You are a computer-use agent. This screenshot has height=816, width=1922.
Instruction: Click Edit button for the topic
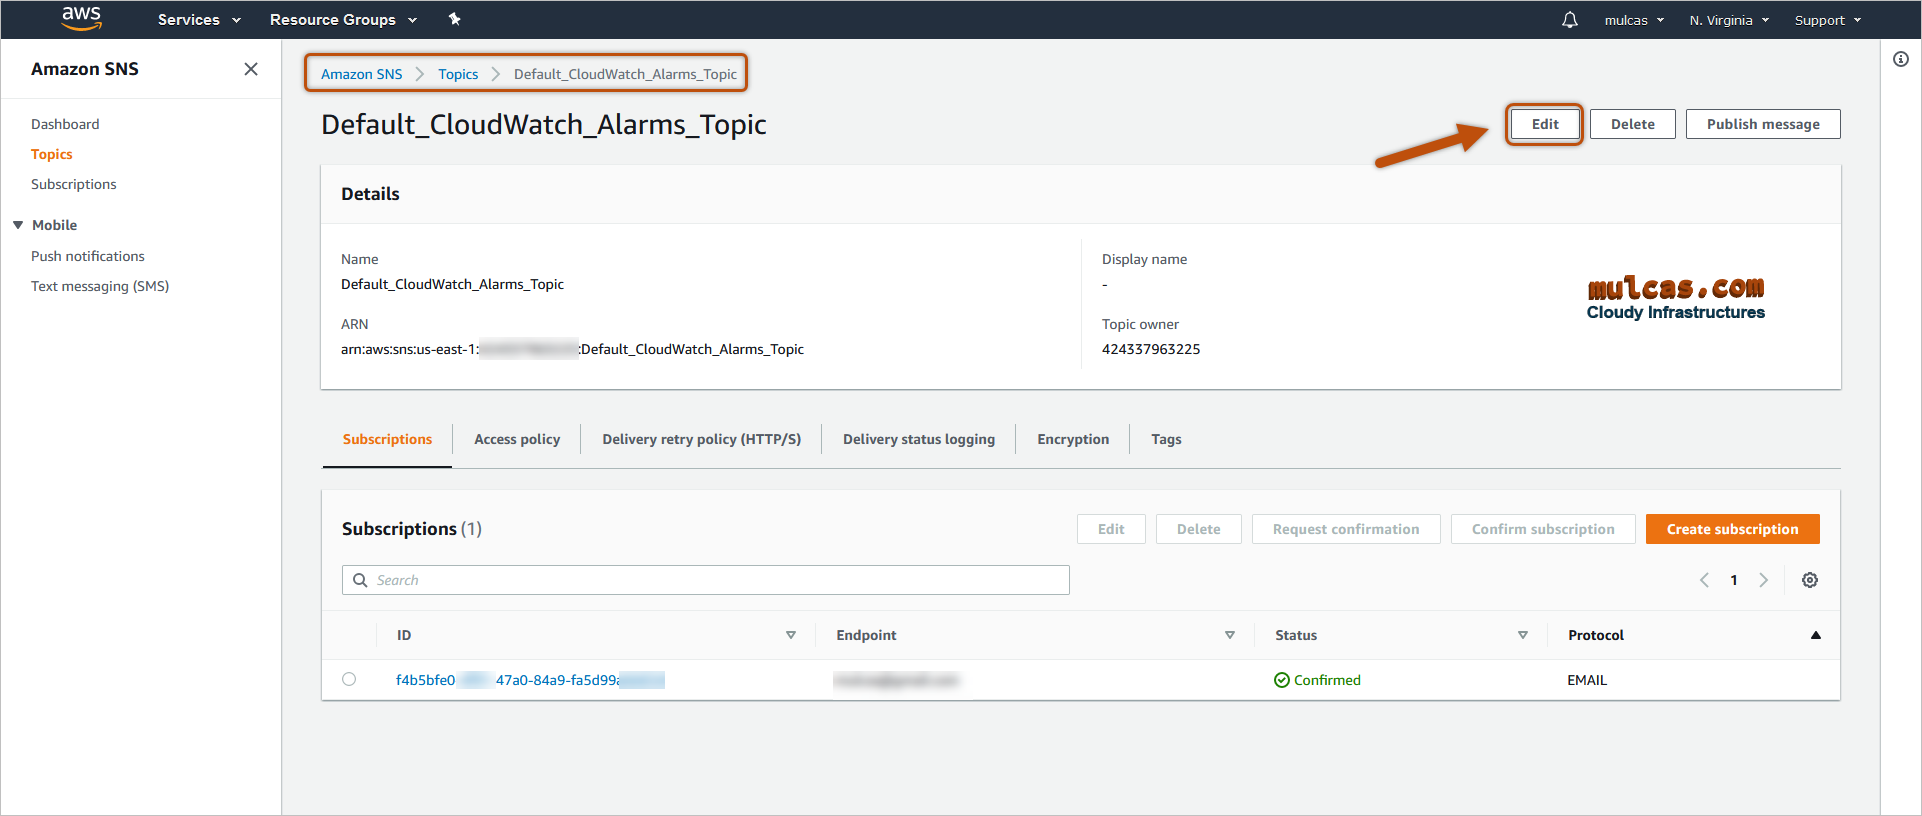click(1544, 124)
